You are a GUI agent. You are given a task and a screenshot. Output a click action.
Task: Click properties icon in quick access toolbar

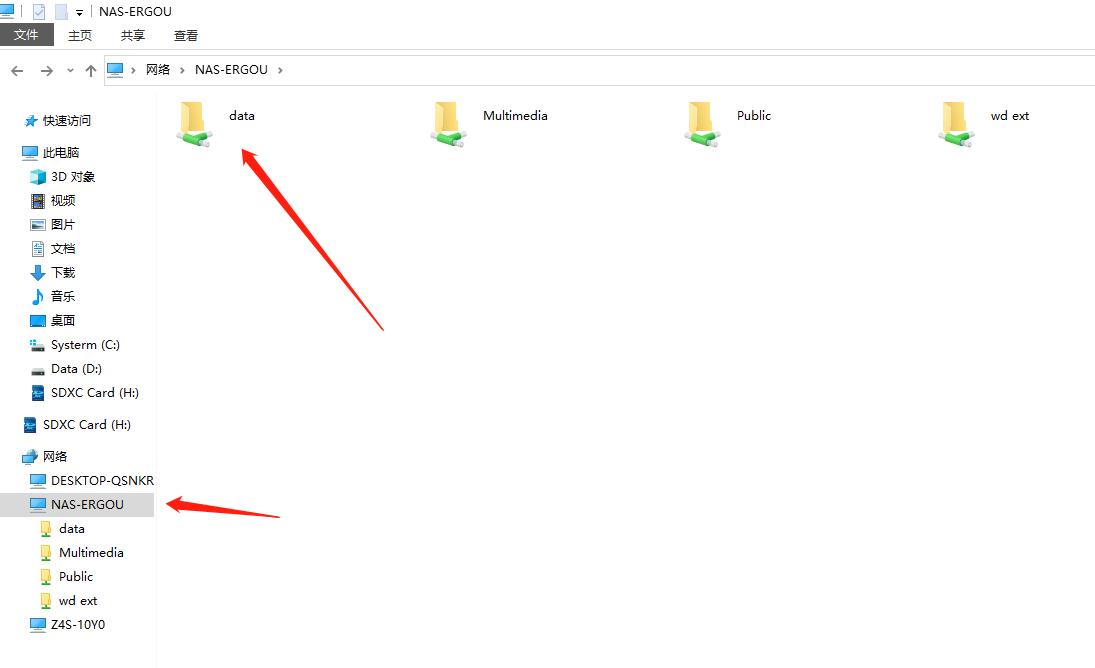39,12
